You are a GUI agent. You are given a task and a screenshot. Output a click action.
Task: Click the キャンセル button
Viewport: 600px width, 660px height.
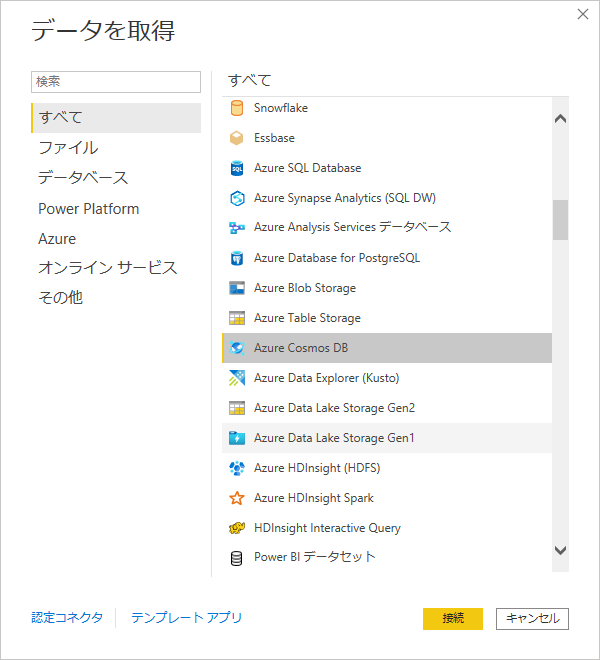(532, 618)
